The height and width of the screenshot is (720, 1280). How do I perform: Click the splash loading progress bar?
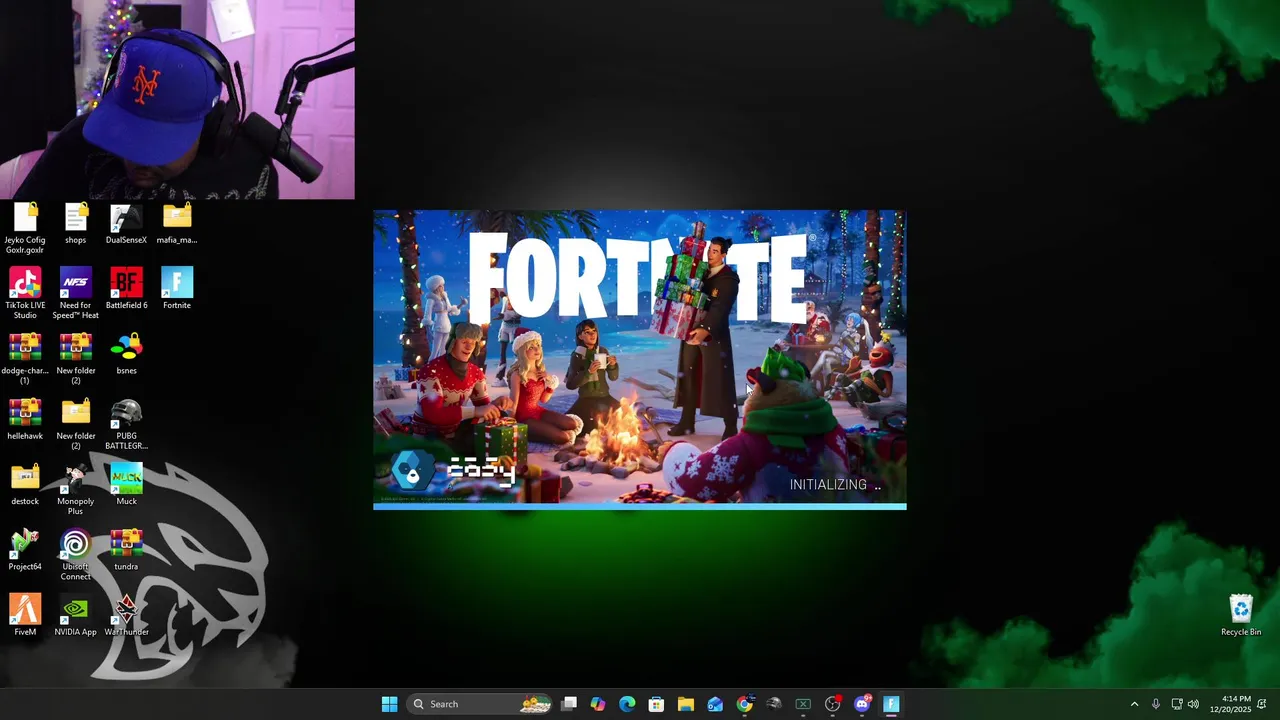(640, 506)
